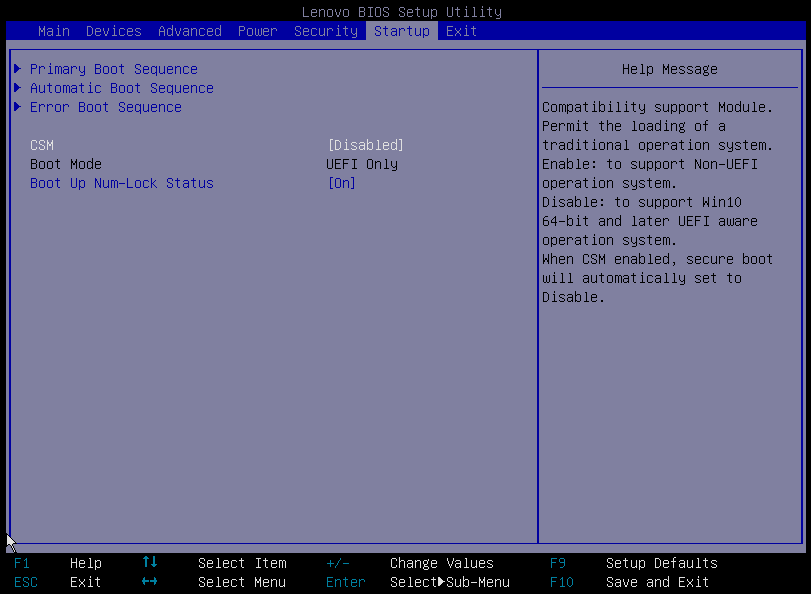Expand the Automatic Boot Sequence arrow
This screenshot has width=811, height=594.
[x=18, y=88]
